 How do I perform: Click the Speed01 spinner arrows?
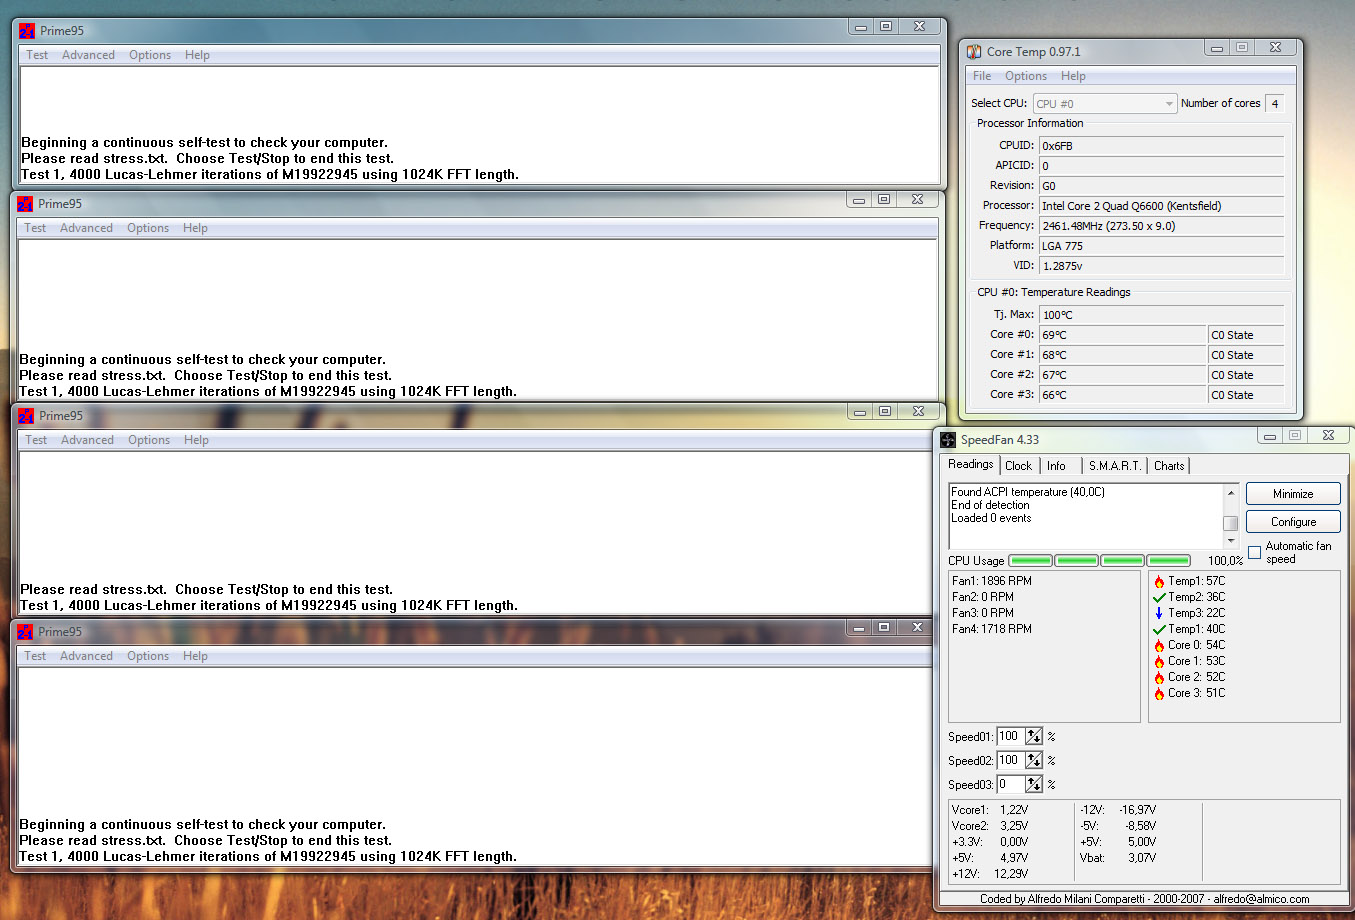(1034, 737)
